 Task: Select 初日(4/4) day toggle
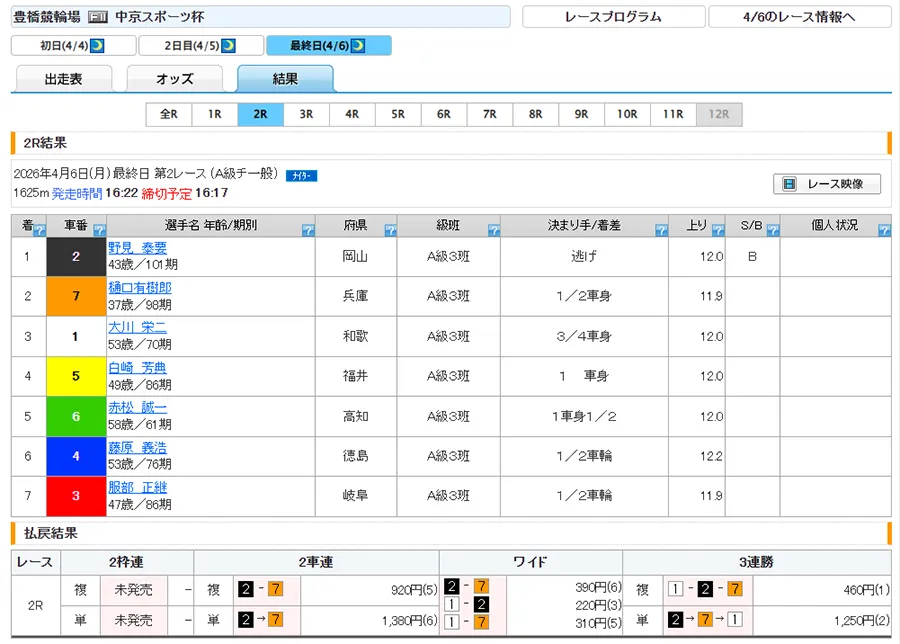[72, 46]
